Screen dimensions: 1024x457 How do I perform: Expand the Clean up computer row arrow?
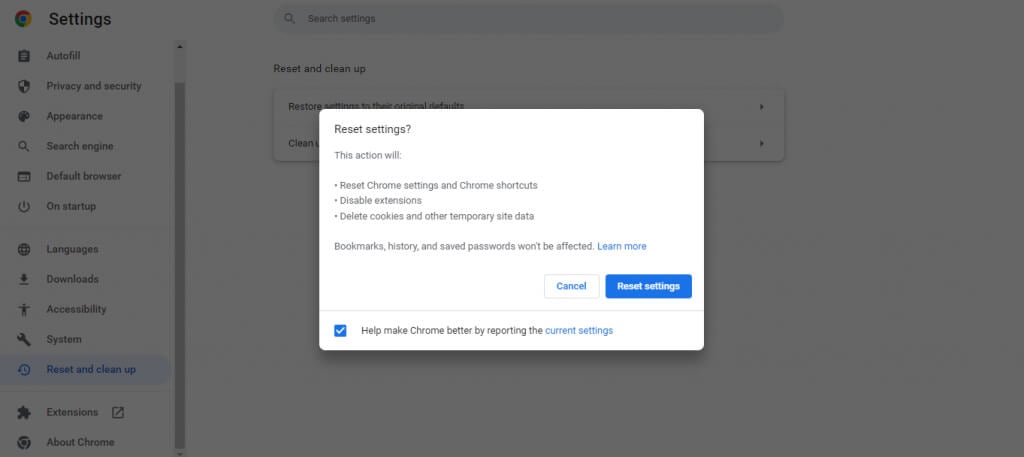[761, 144]
